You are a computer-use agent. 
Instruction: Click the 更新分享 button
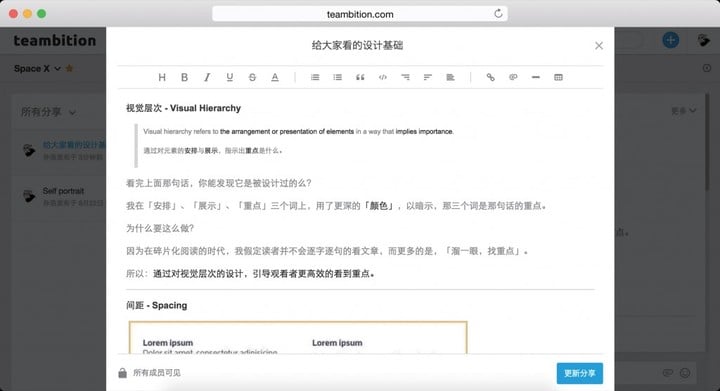[x=579, y=373]
